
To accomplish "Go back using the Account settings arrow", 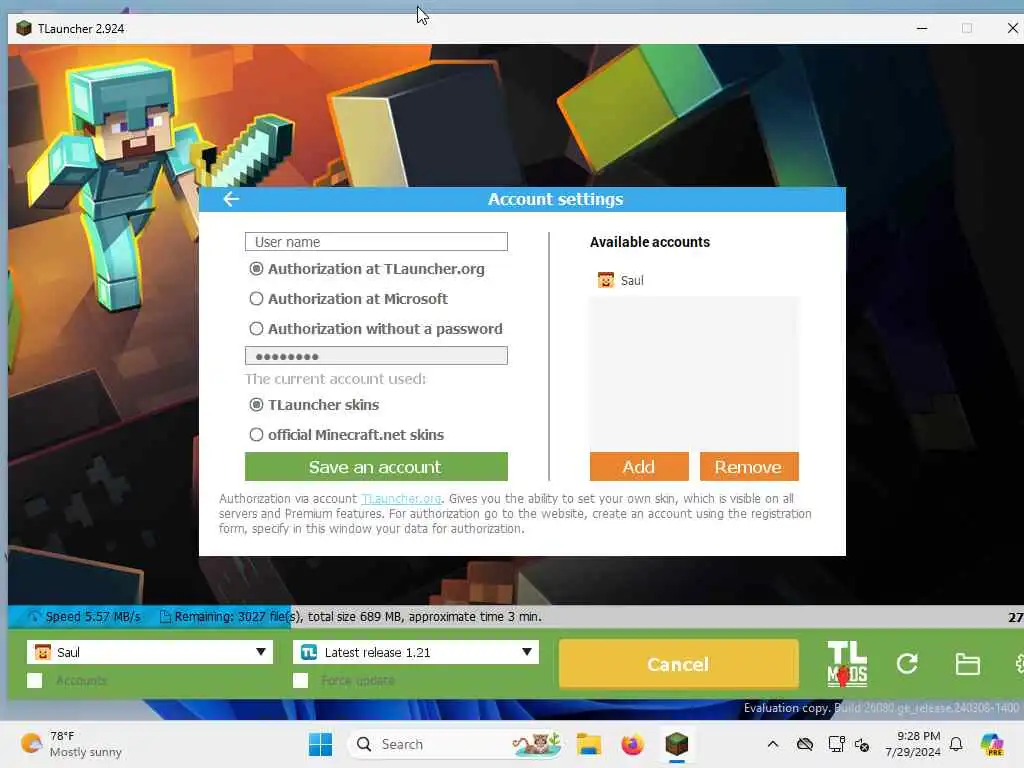I will [231, 199].
